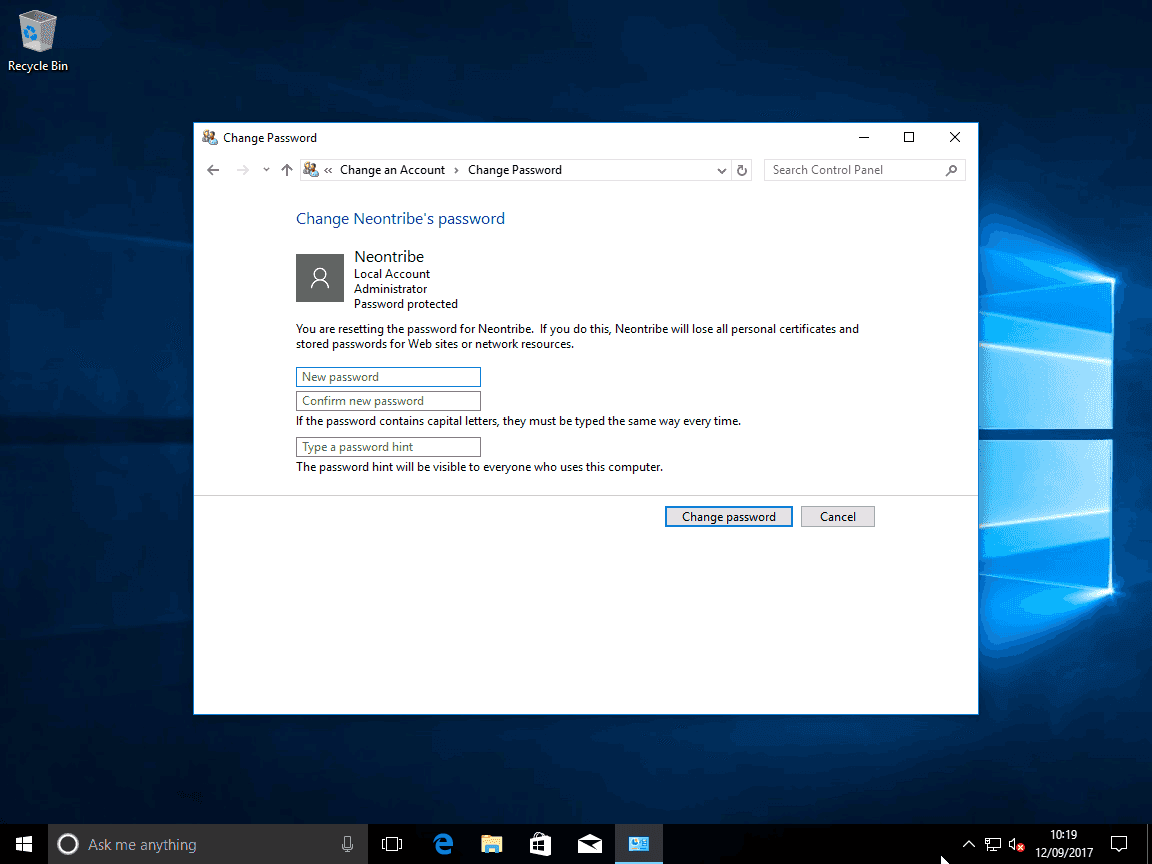Click the Refresh button in address bar
The height and width of the screenshot is (864, 1152).
tap(742, 170)
